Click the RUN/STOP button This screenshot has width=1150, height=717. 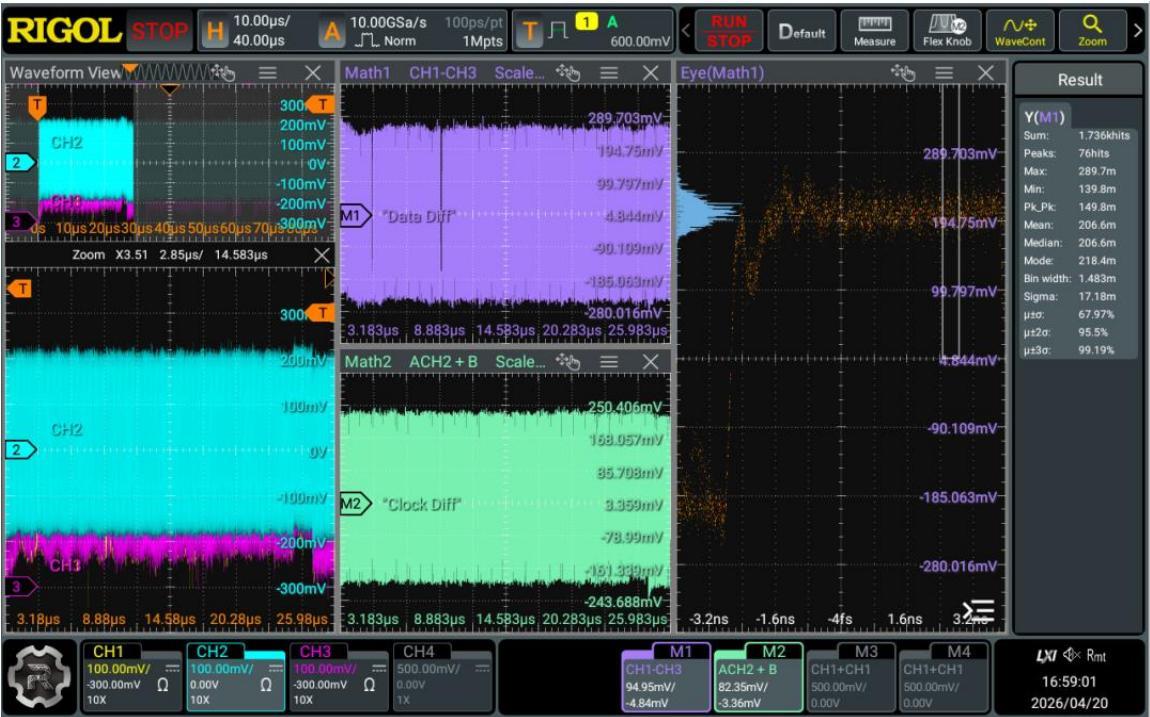(728, 32)
